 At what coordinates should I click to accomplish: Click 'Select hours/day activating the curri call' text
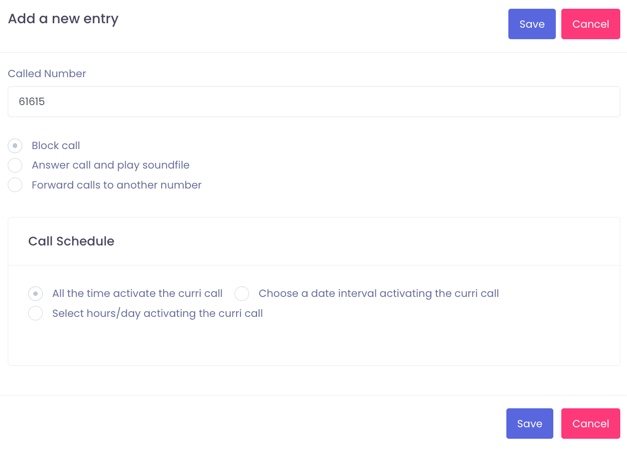click(157, 313)
